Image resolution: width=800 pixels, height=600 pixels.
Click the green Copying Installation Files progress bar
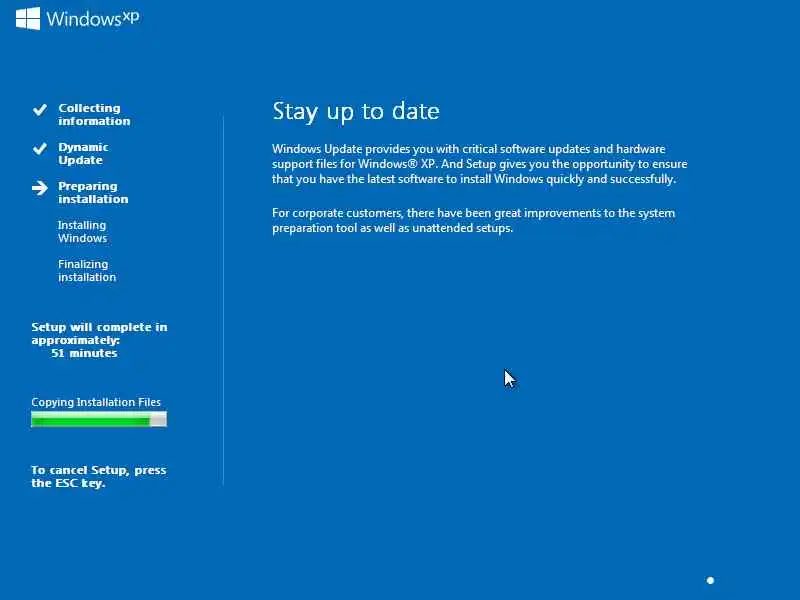(99, 419)
